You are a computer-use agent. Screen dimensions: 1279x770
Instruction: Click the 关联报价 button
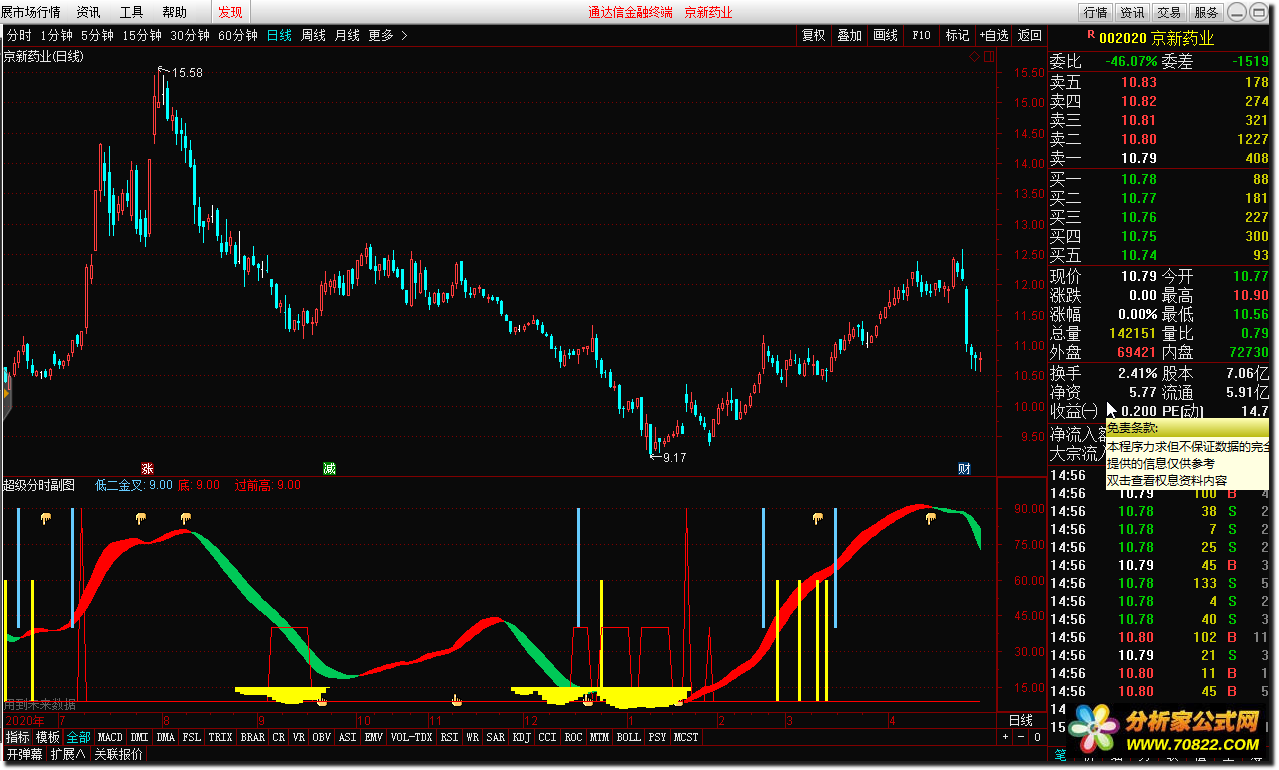[119, 754]
